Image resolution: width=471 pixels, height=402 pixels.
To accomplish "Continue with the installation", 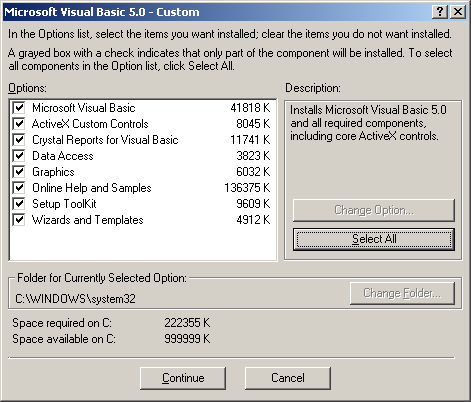I will pos(183,378).
